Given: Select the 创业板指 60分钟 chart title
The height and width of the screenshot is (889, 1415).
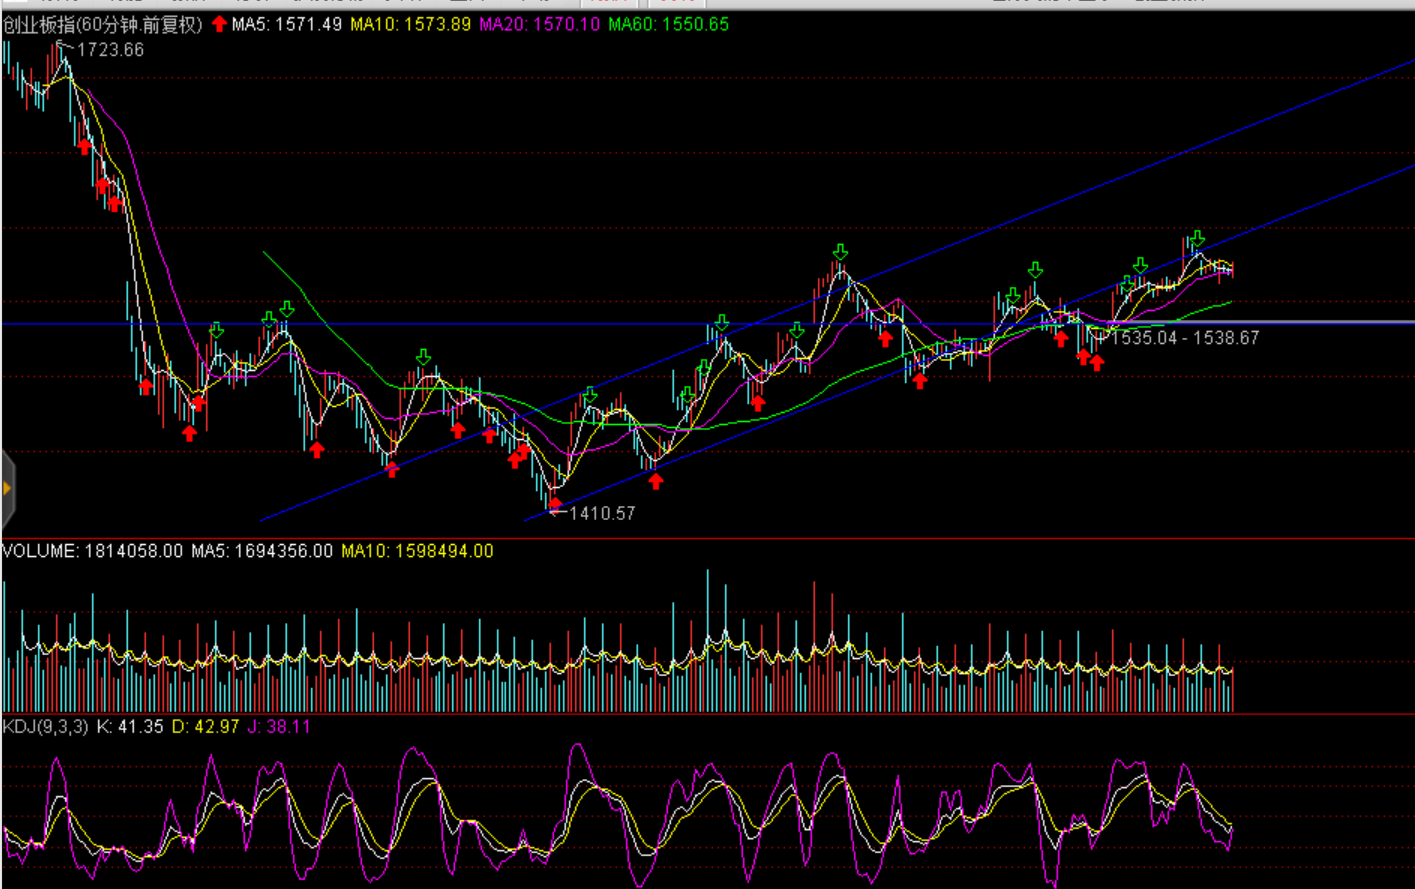Looking at the screenshot, I should point(103,24).
